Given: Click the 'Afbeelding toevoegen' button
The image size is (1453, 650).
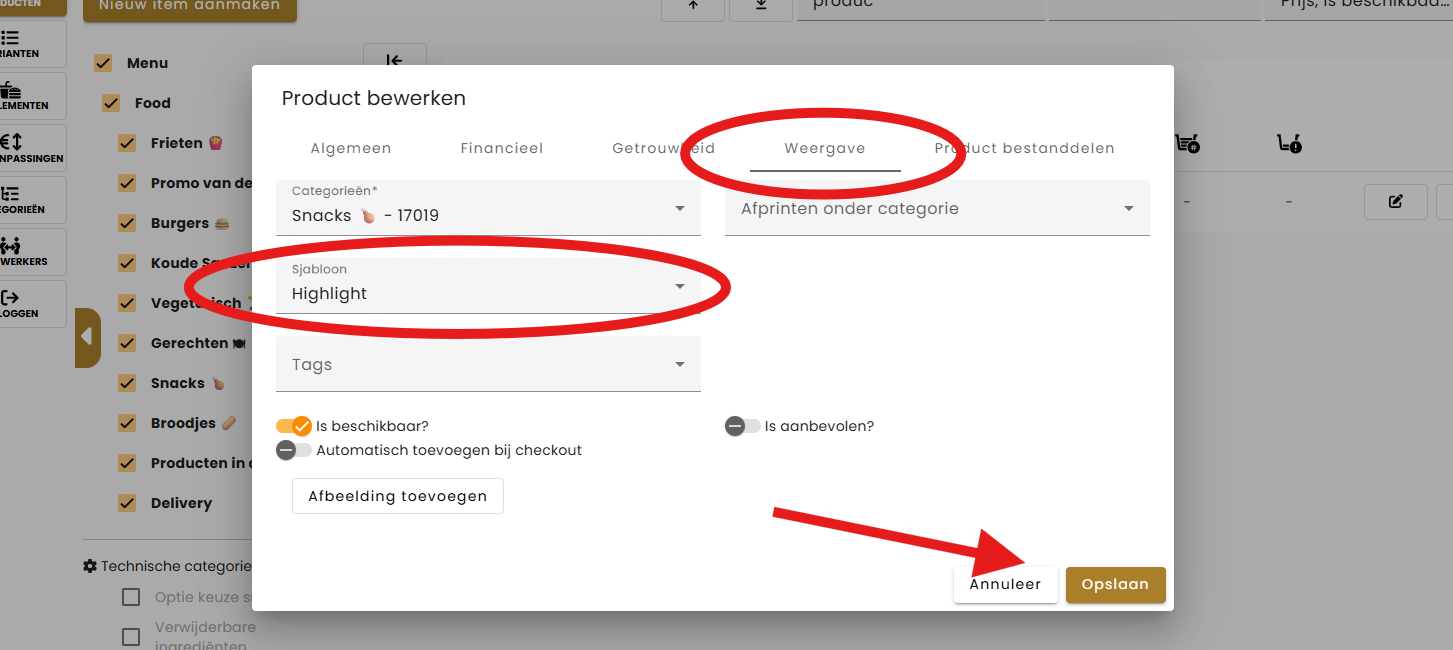Looking at the screenshot, I should click(x=397, y=496).
